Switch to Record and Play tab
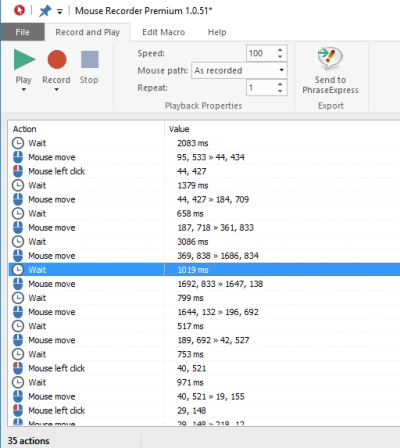Screen dimensions: 400x448 pos(87,32)
